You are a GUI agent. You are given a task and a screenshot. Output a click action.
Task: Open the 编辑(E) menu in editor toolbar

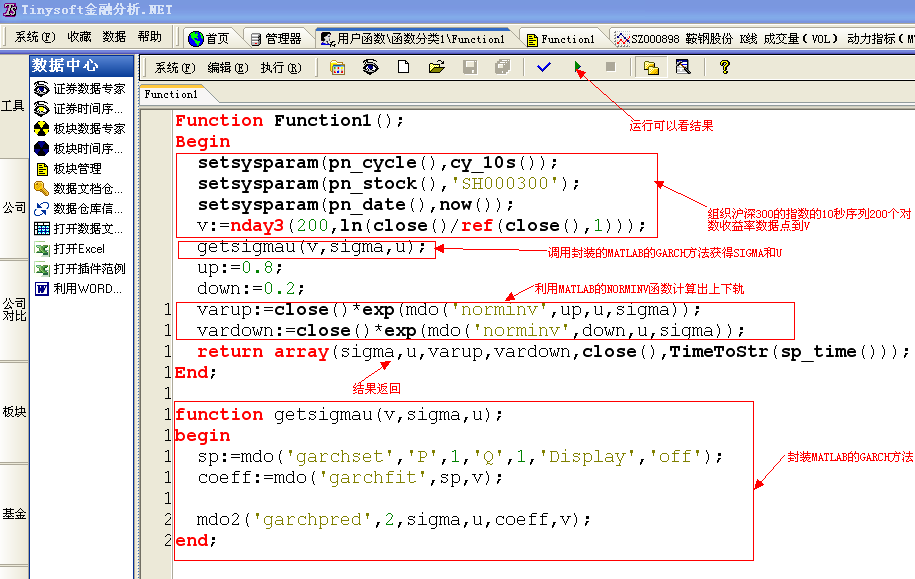tap(227, 68)
